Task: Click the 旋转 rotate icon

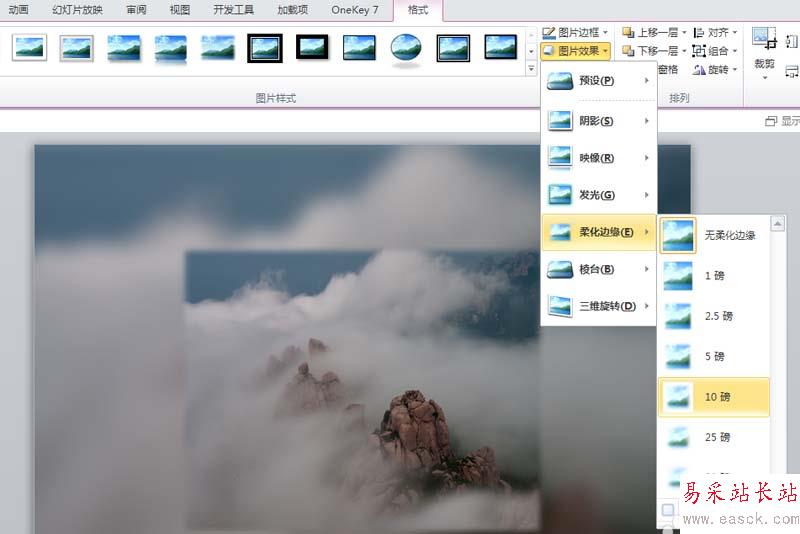Action: click(698, 70)
